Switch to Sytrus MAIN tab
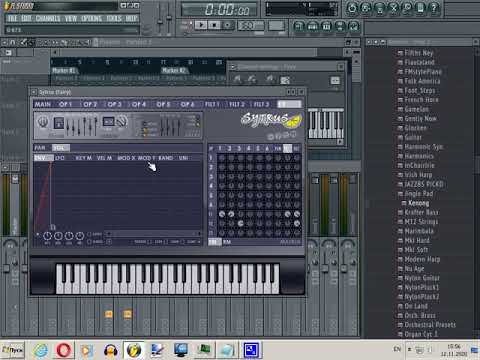The width and height of the screenshot is (480, 360). [x=43, y=104]
